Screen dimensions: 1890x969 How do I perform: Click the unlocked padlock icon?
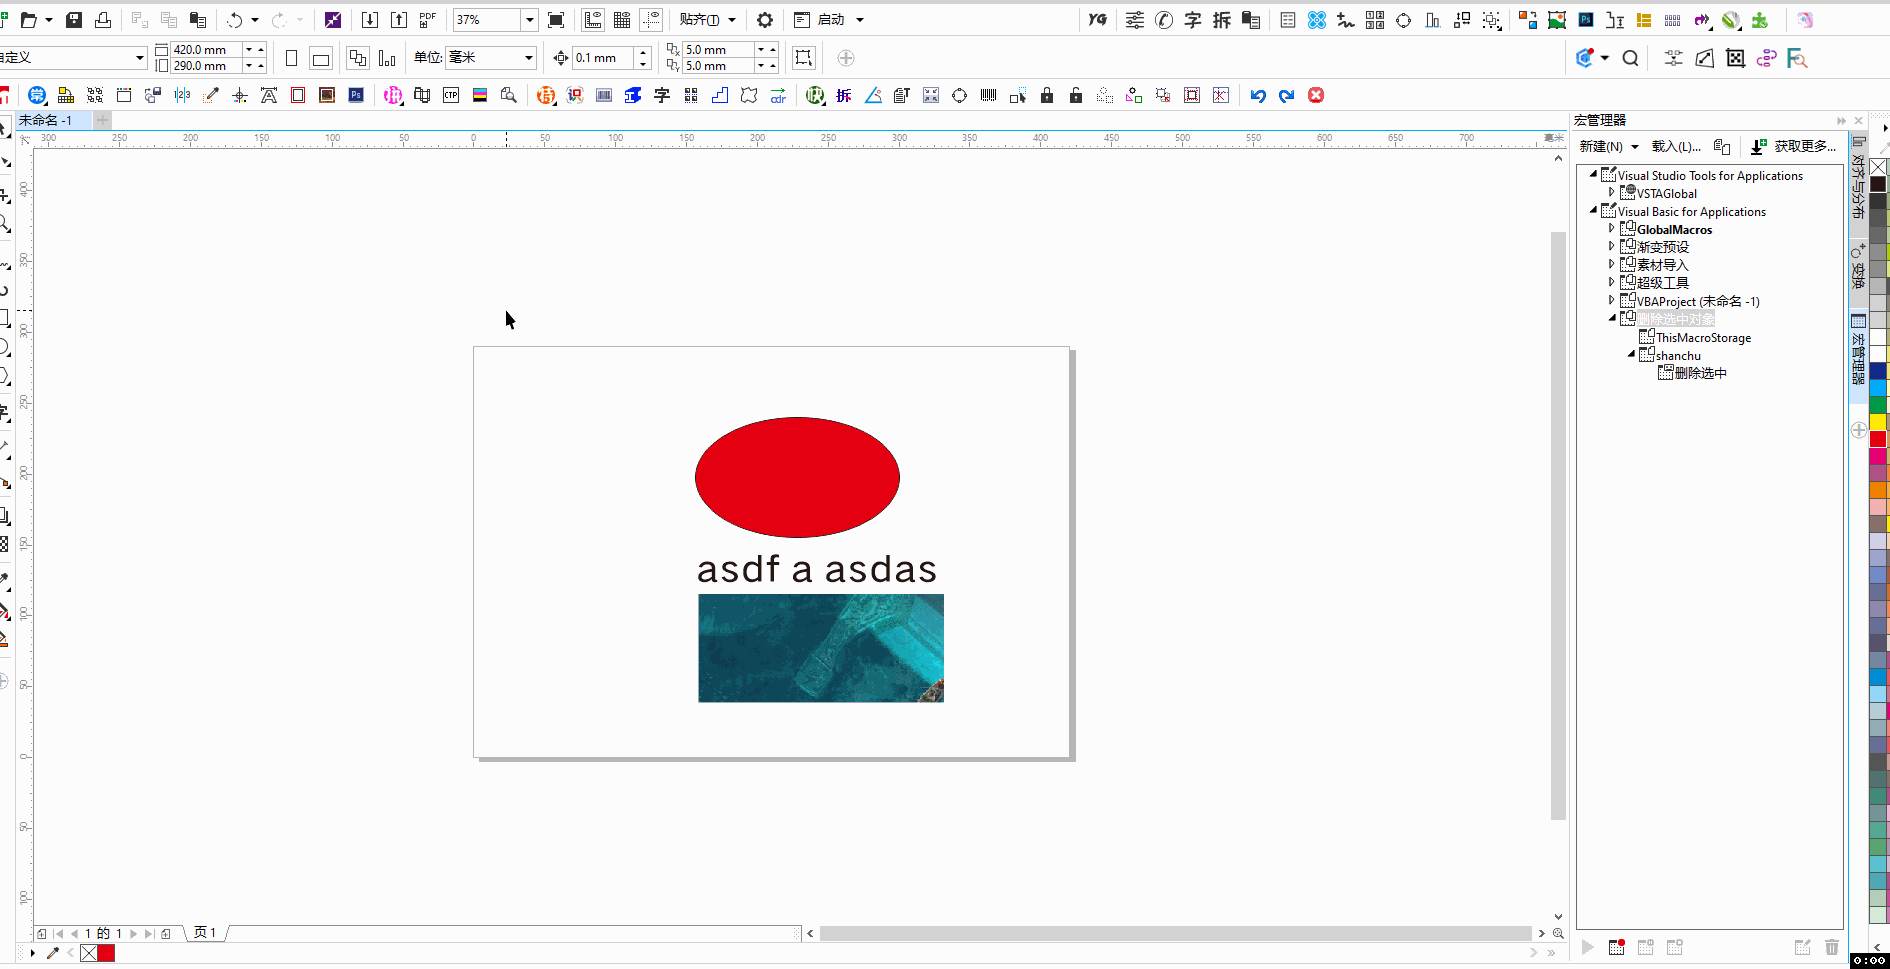[x=1076, y=95]
